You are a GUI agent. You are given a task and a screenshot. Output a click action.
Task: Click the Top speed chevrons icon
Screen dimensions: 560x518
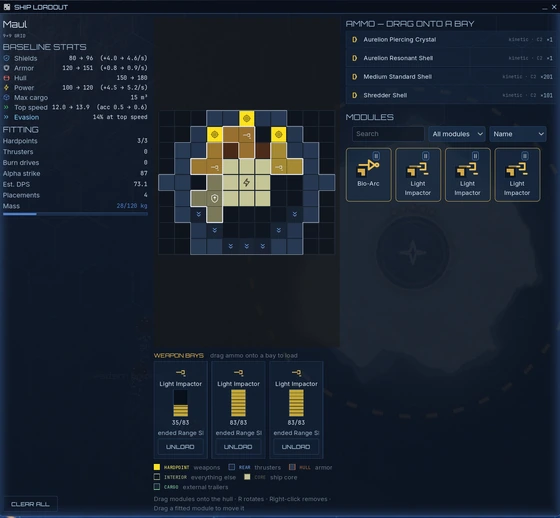6,107
